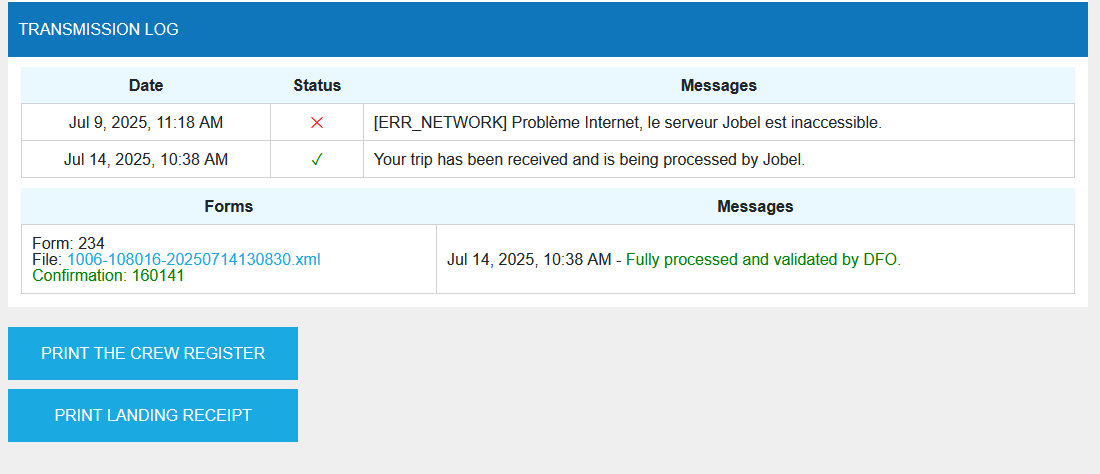Open the 1006-108016-20250714130830.xml file link
Screen dimensions: 1100x474
click(x=193, y=259)
